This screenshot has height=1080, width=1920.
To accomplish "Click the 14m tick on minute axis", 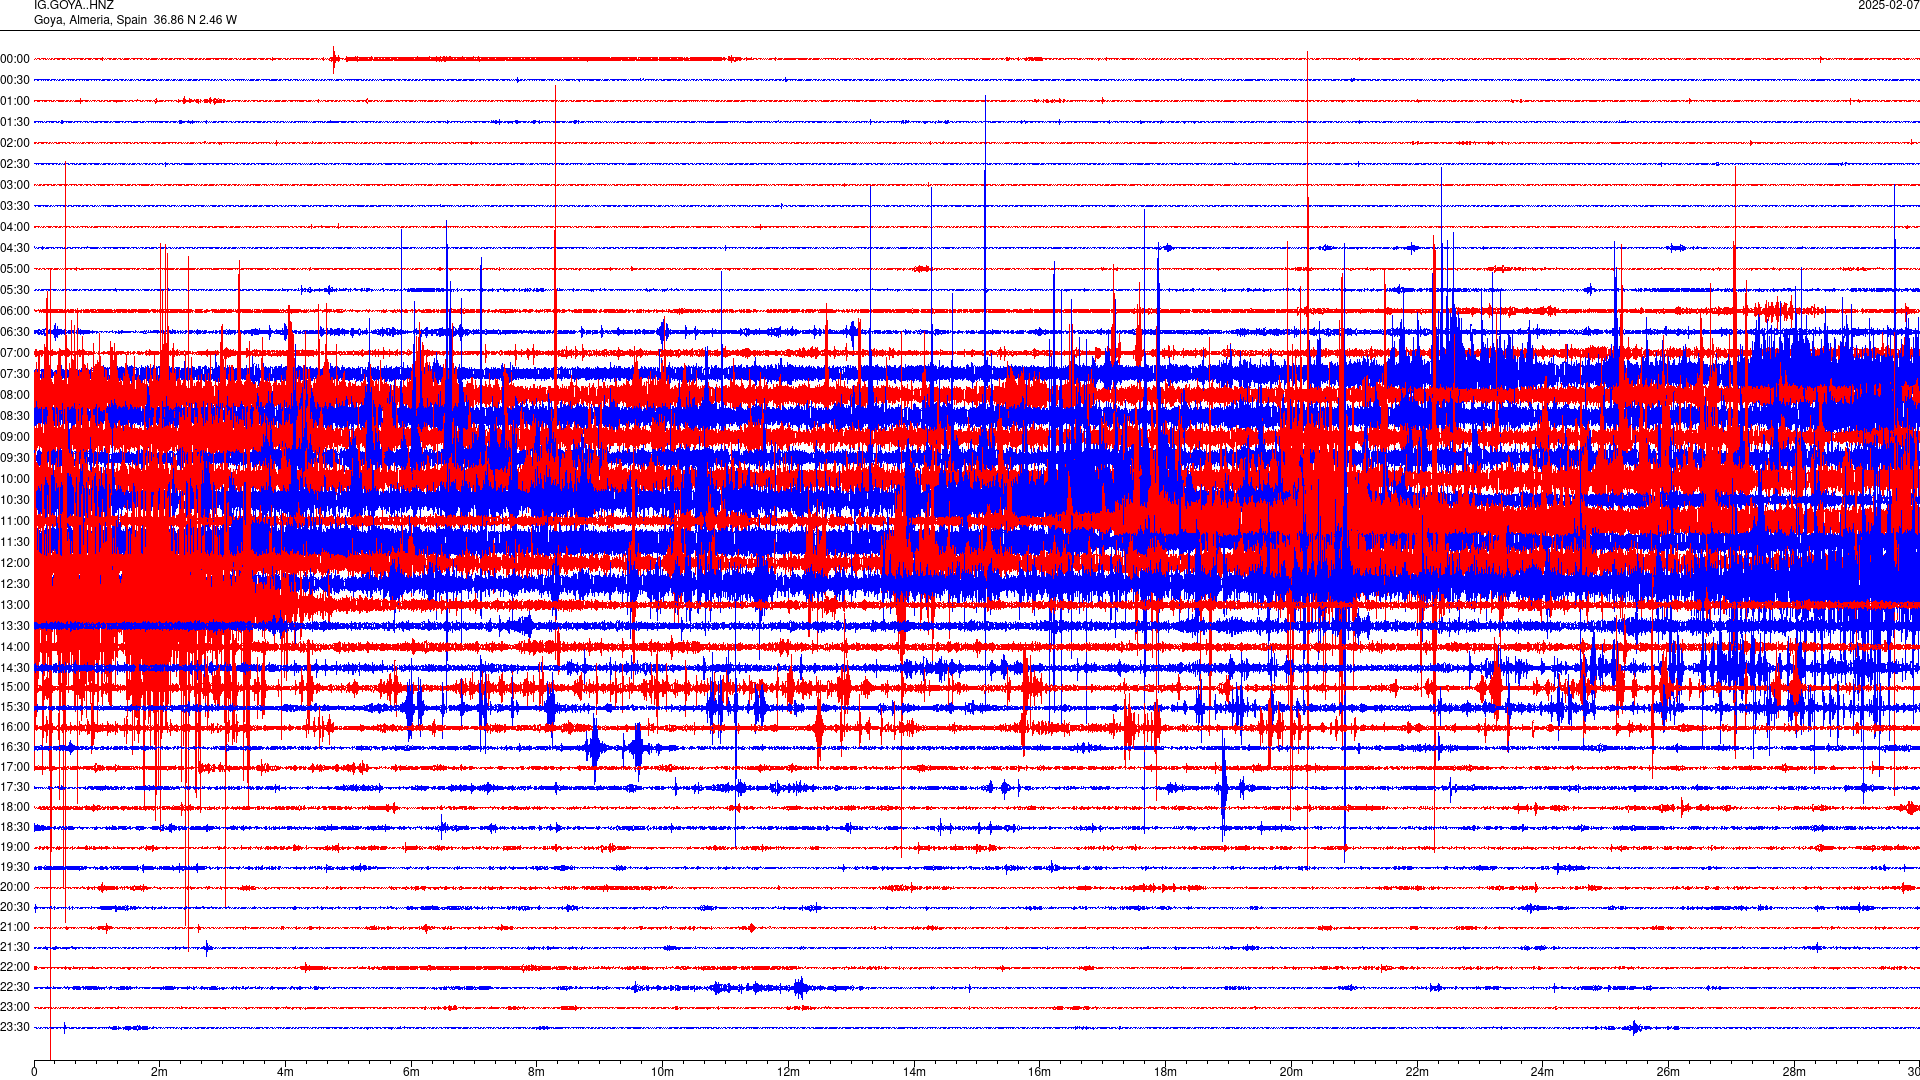I will [914, 1072].
